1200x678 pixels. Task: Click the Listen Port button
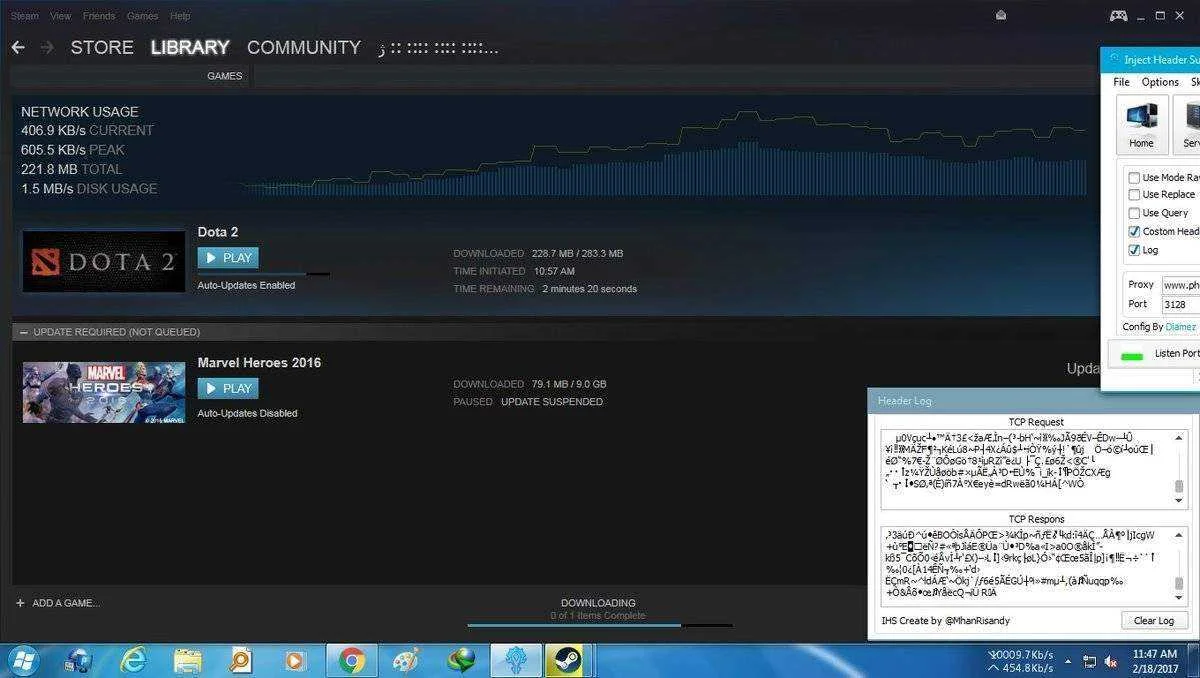tap(1156, 354)
